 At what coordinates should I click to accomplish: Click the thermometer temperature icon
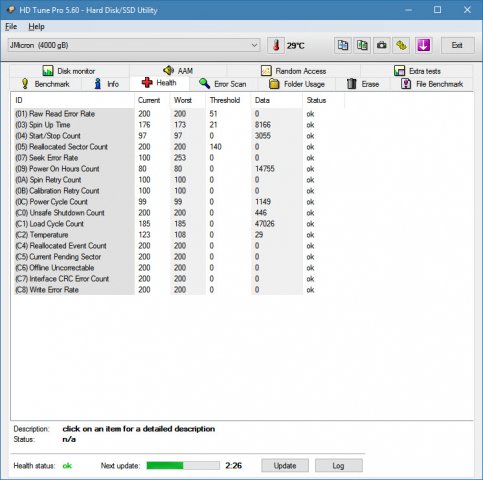276,45
